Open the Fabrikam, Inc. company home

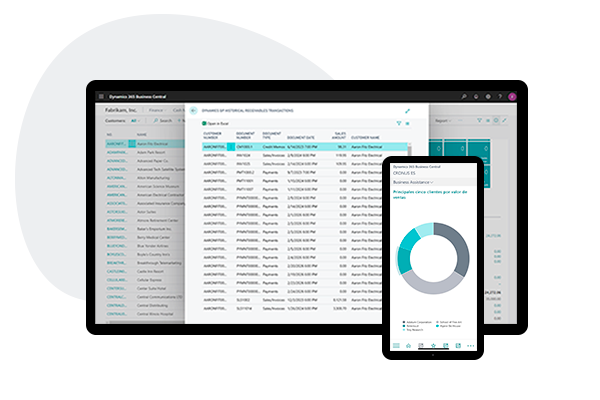121,110
